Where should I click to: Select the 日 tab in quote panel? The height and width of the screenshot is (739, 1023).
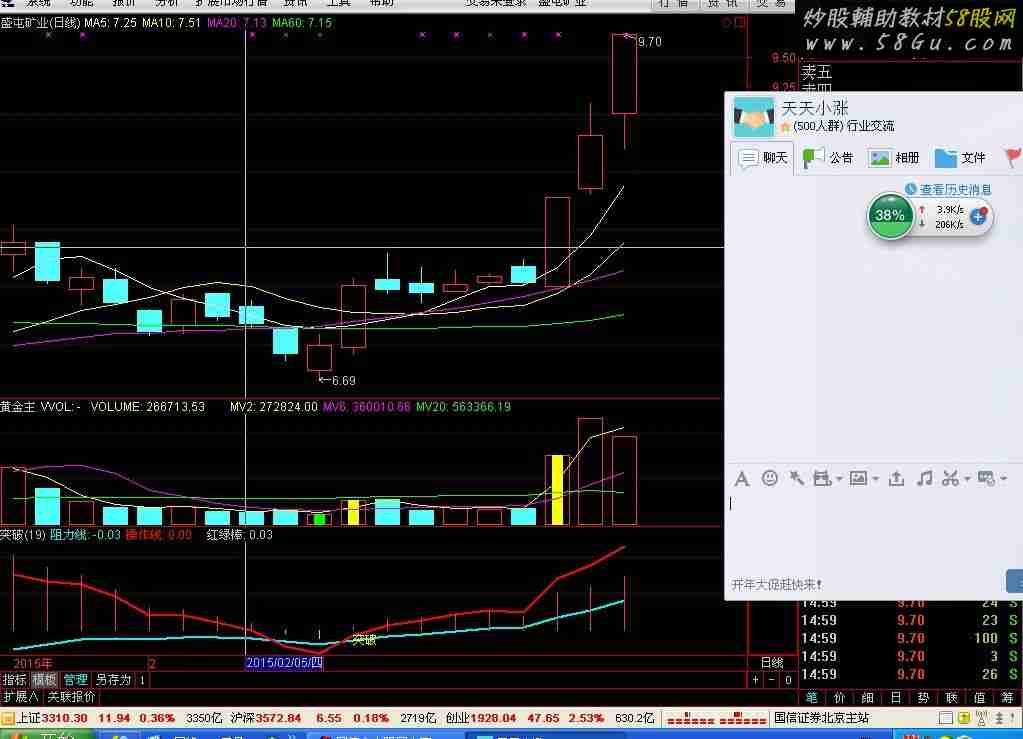coord(896,697)
